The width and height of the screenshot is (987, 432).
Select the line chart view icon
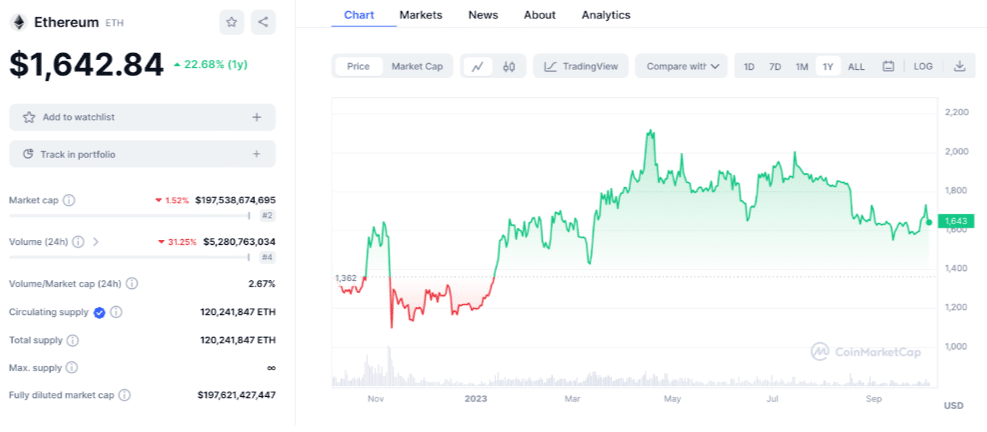coord(478,67)
